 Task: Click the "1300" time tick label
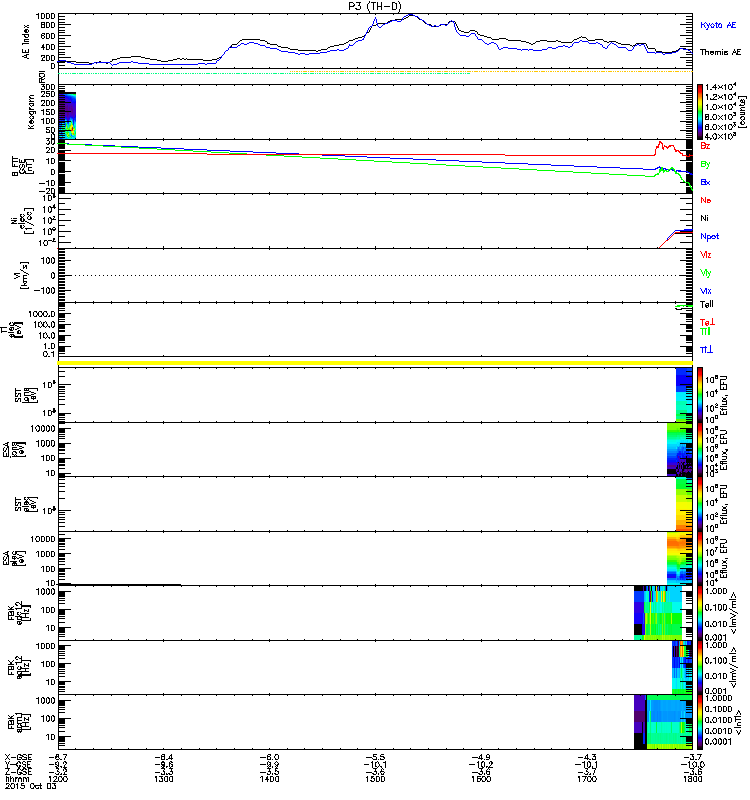pos(163,779)
